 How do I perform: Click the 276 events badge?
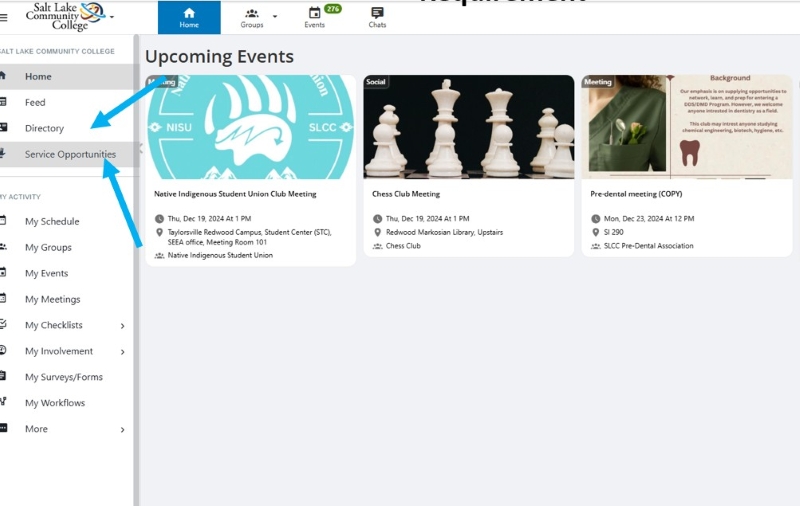point(333,9)
